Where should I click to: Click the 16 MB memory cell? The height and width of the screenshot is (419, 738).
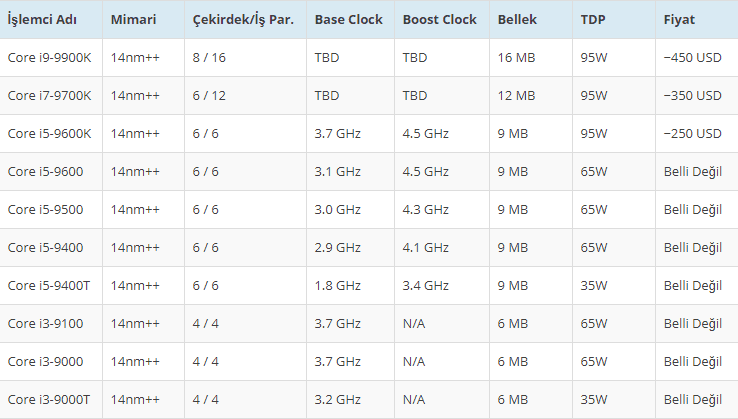click(516, 58)
